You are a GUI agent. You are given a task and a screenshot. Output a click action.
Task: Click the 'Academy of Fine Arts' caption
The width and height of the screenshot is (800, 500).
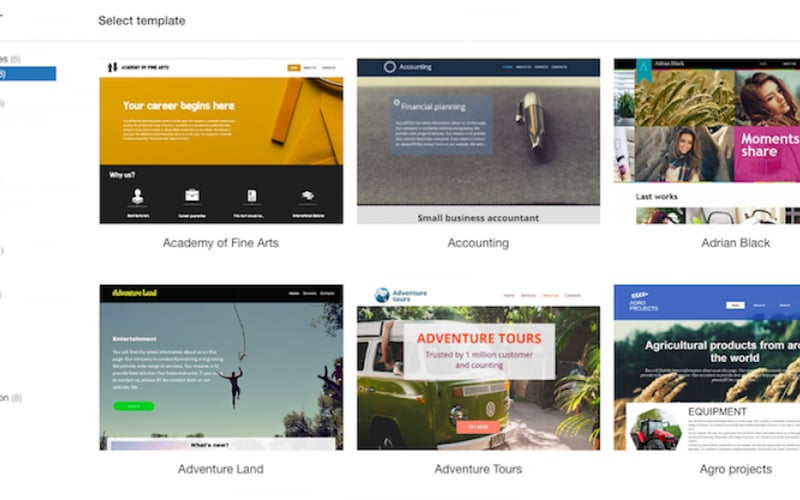point(220,243)
